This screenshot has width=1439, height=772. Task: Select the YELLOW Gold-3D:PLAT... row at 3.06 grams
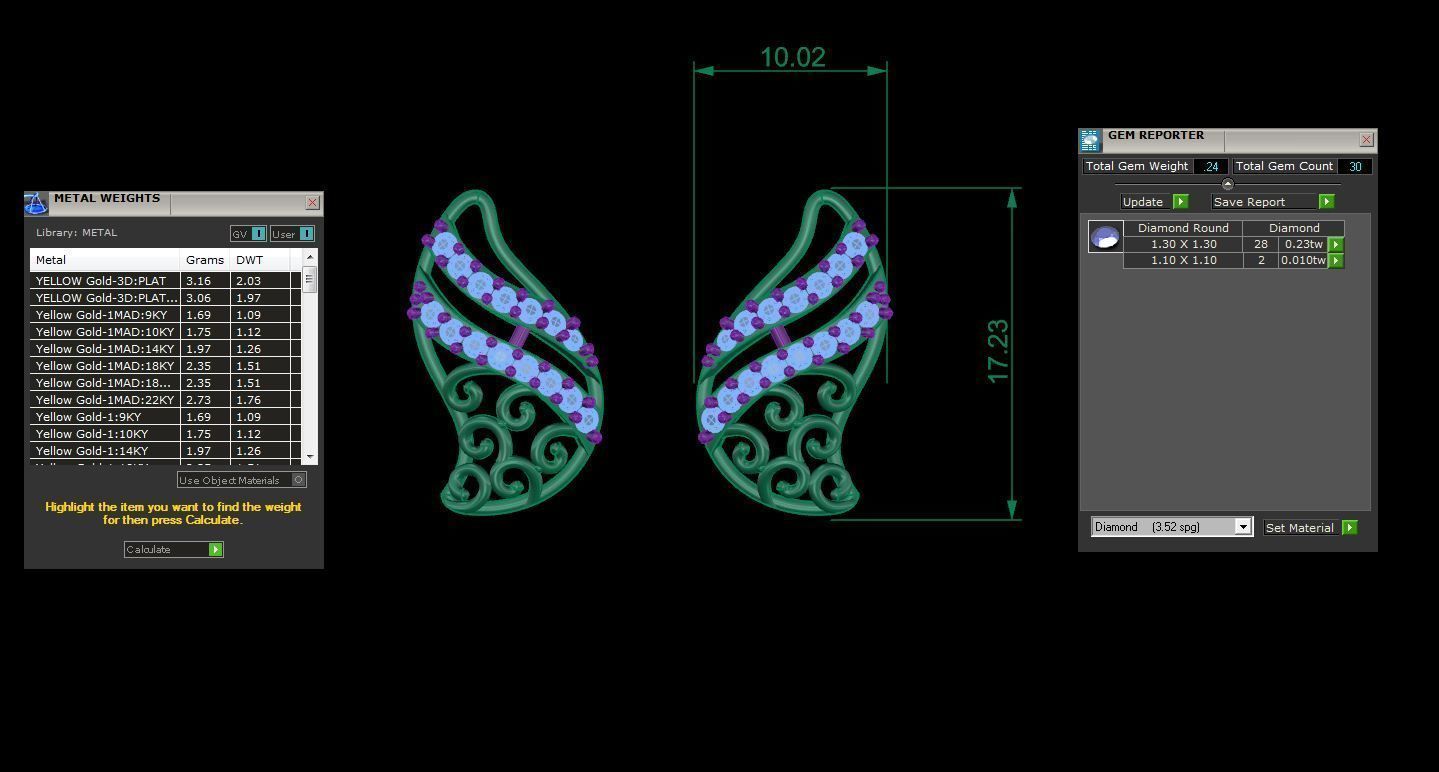pos(165,298)
